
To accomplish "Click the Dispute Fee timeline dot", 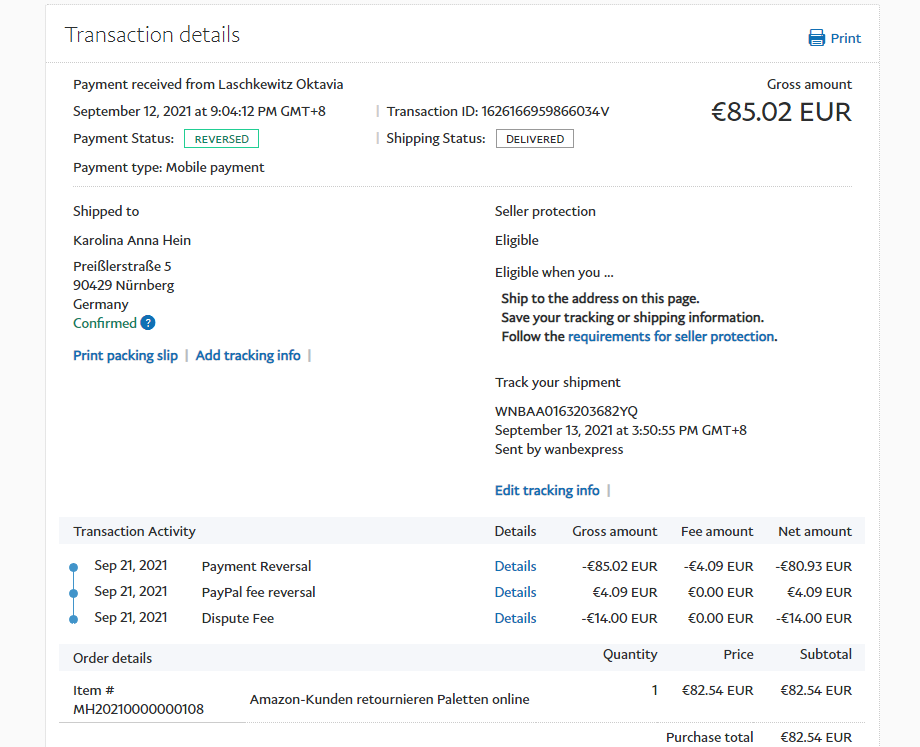I will [73, 620].
